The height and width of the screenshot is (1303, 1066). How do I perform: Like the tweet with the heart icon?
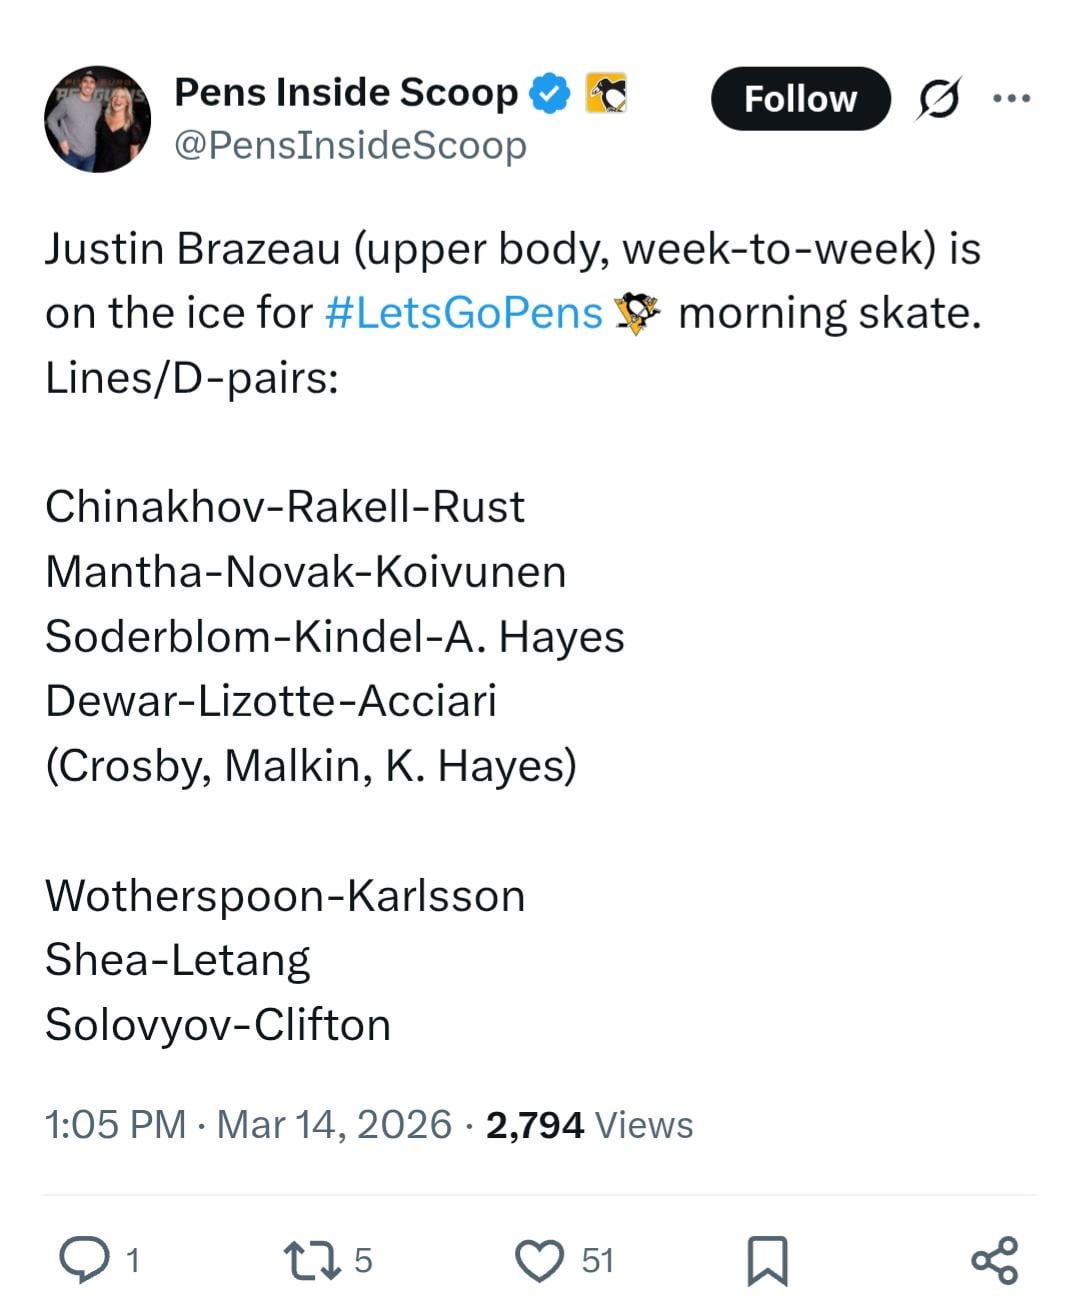click(539, 1260)
